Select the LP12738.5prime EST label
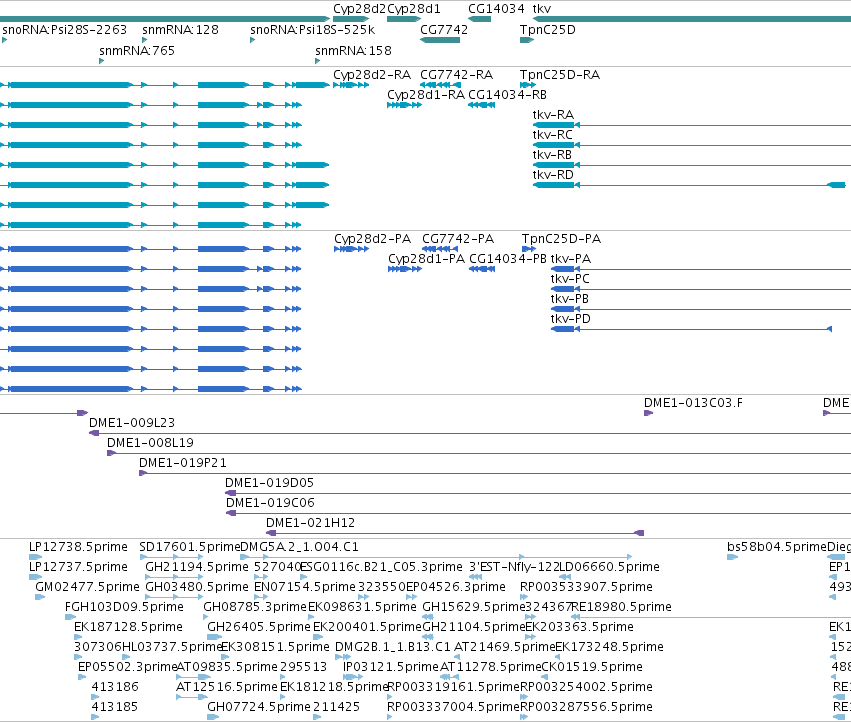This screenshot has width=851, height=722. [78, 547]
